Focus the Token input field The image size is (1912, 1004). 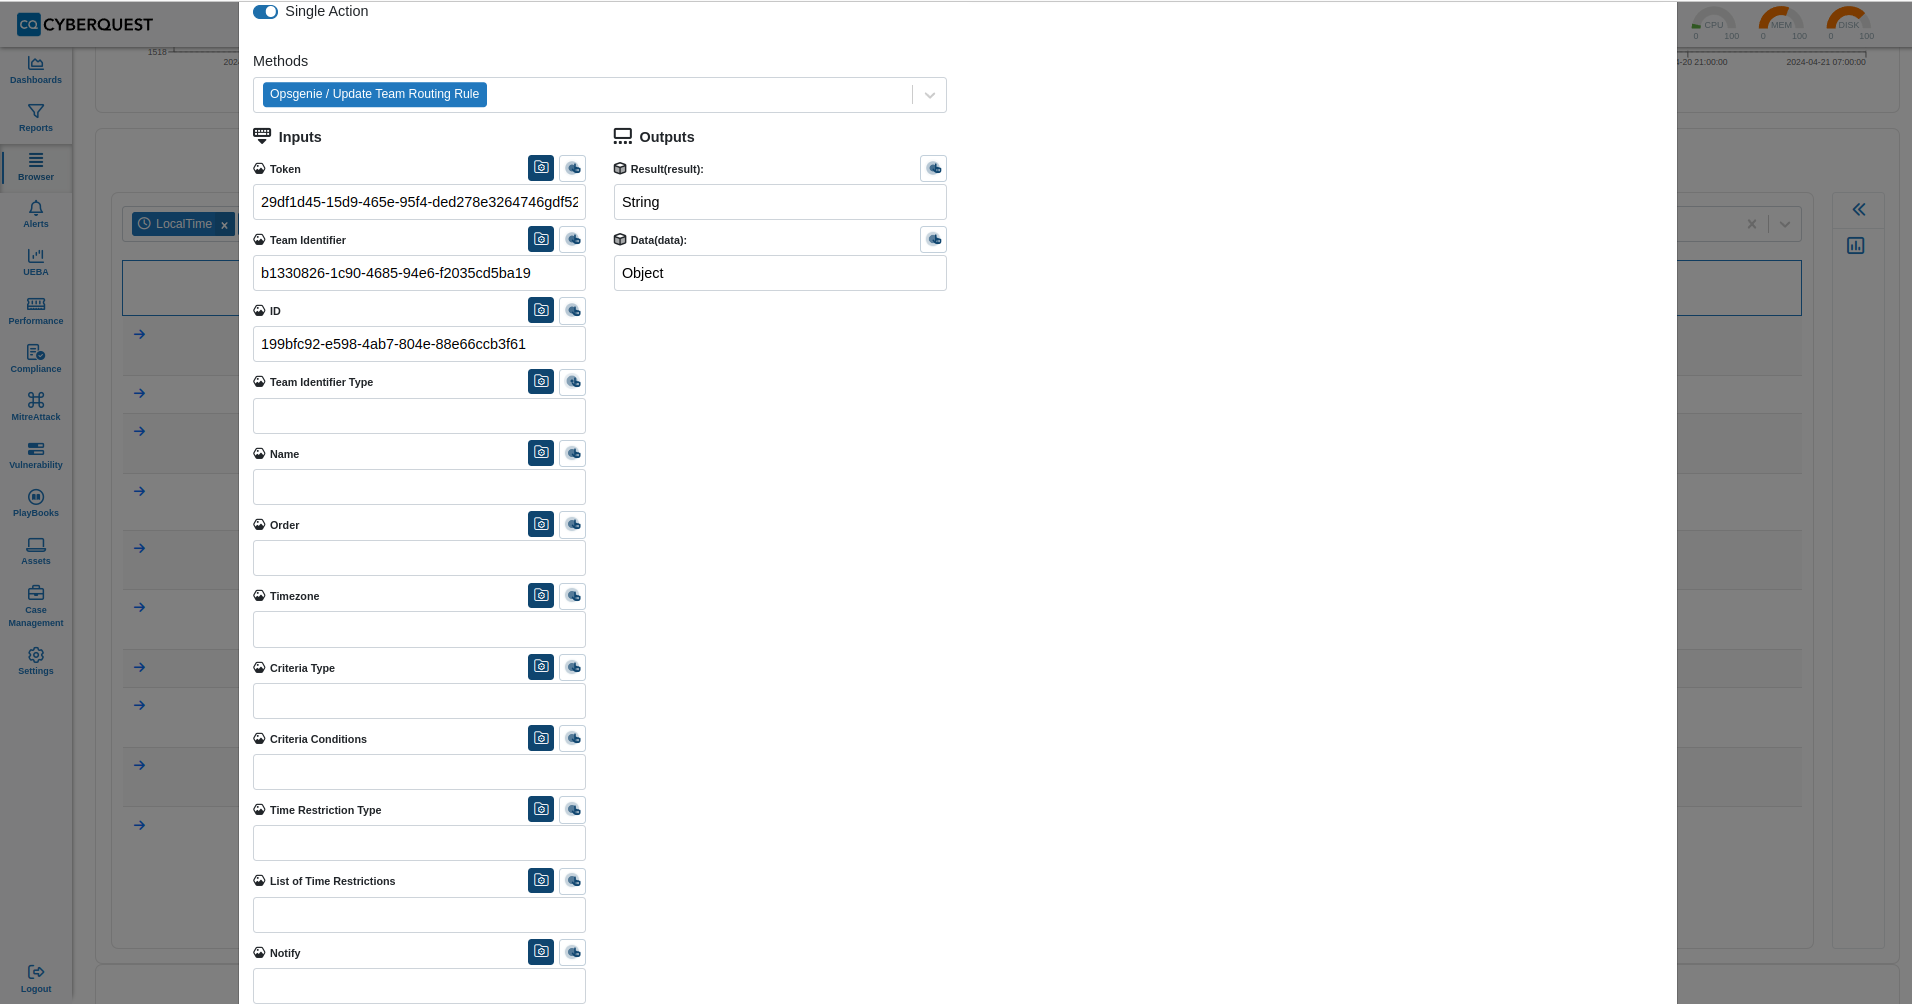419,202
